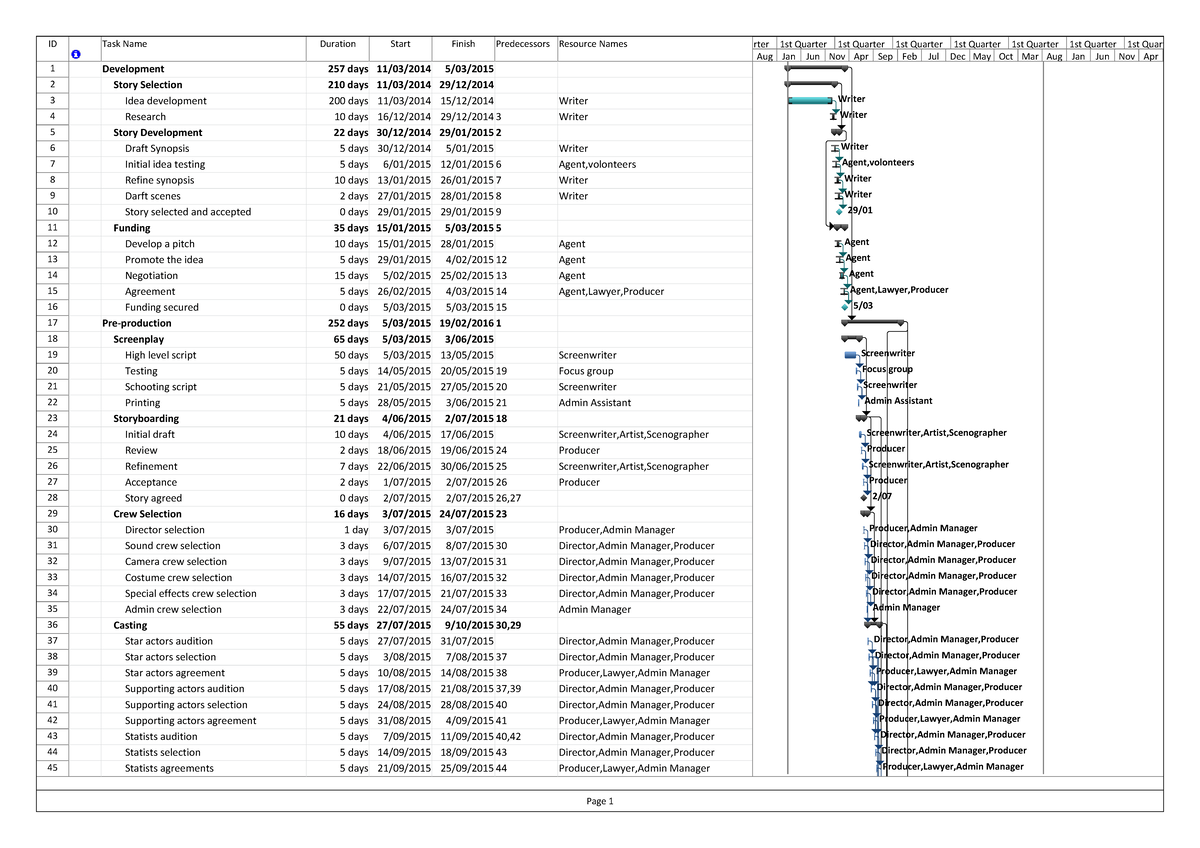Select the Crew Selection summary task
This screenshot has height=848, width=1200.
point(148,514)
